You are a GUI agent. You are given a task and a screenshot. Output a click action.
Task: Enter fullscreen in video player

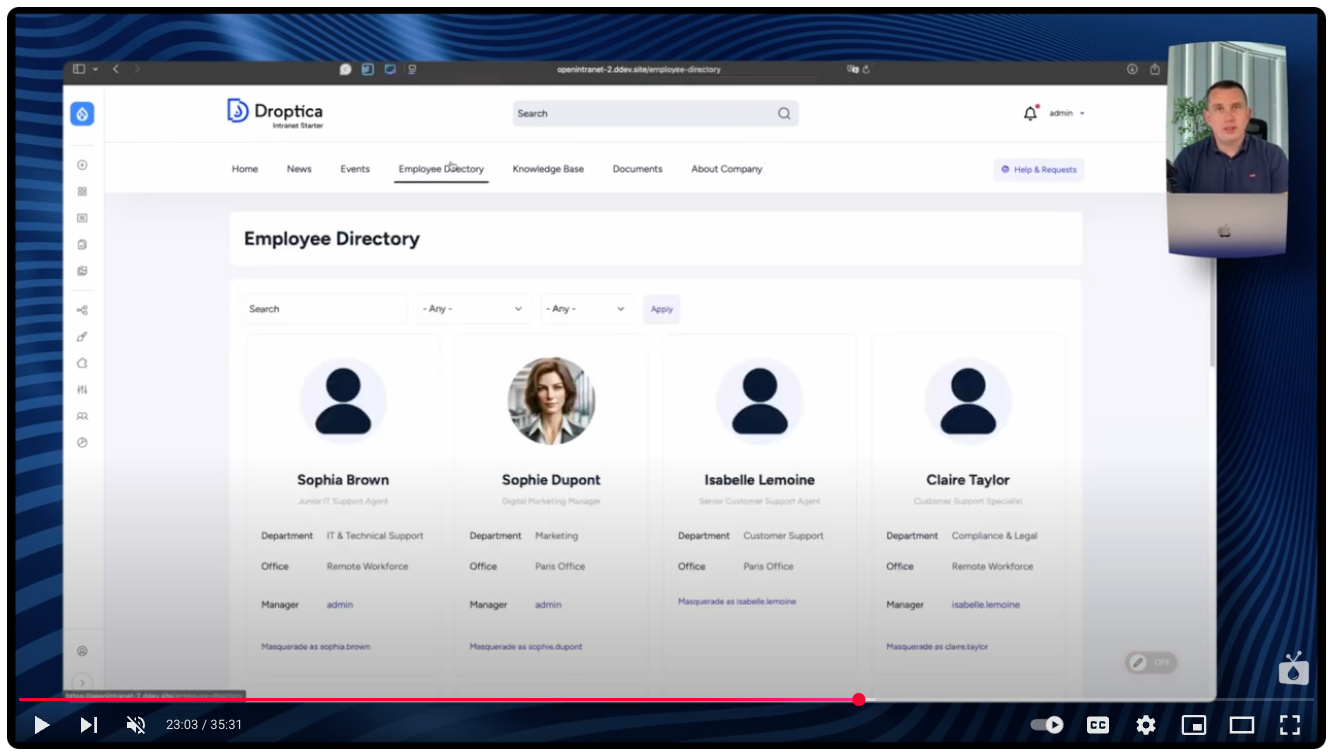coord(1290,725)
